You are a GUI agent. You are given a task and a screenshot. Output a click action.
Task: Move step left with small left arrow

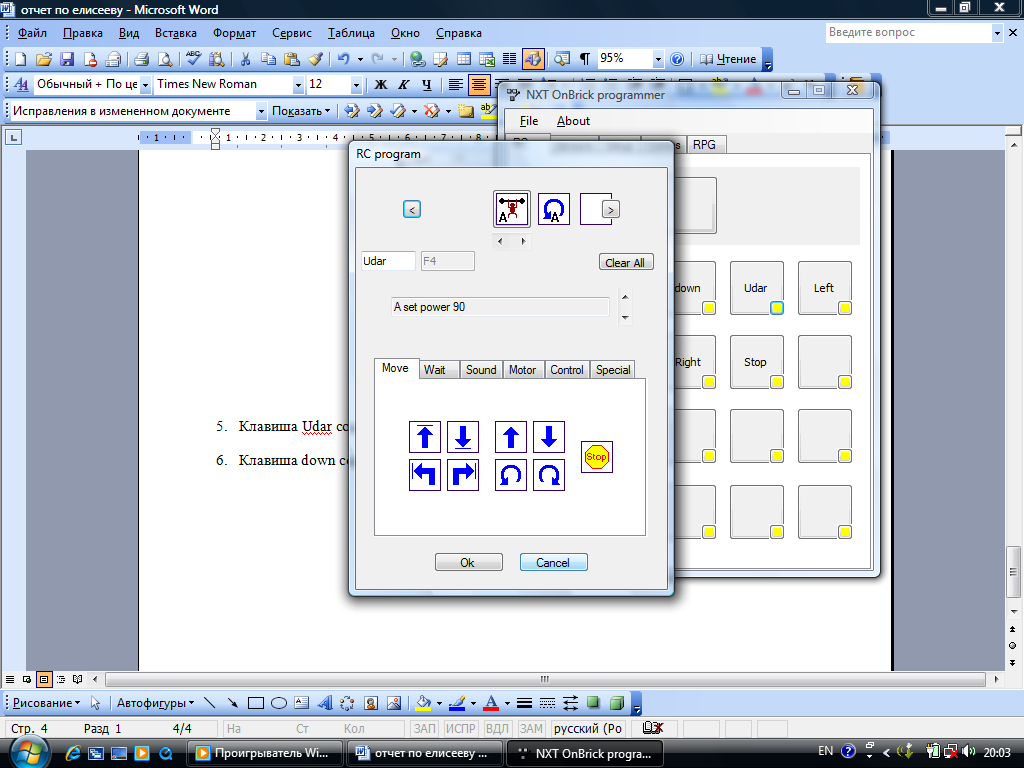tap(500, 241)
